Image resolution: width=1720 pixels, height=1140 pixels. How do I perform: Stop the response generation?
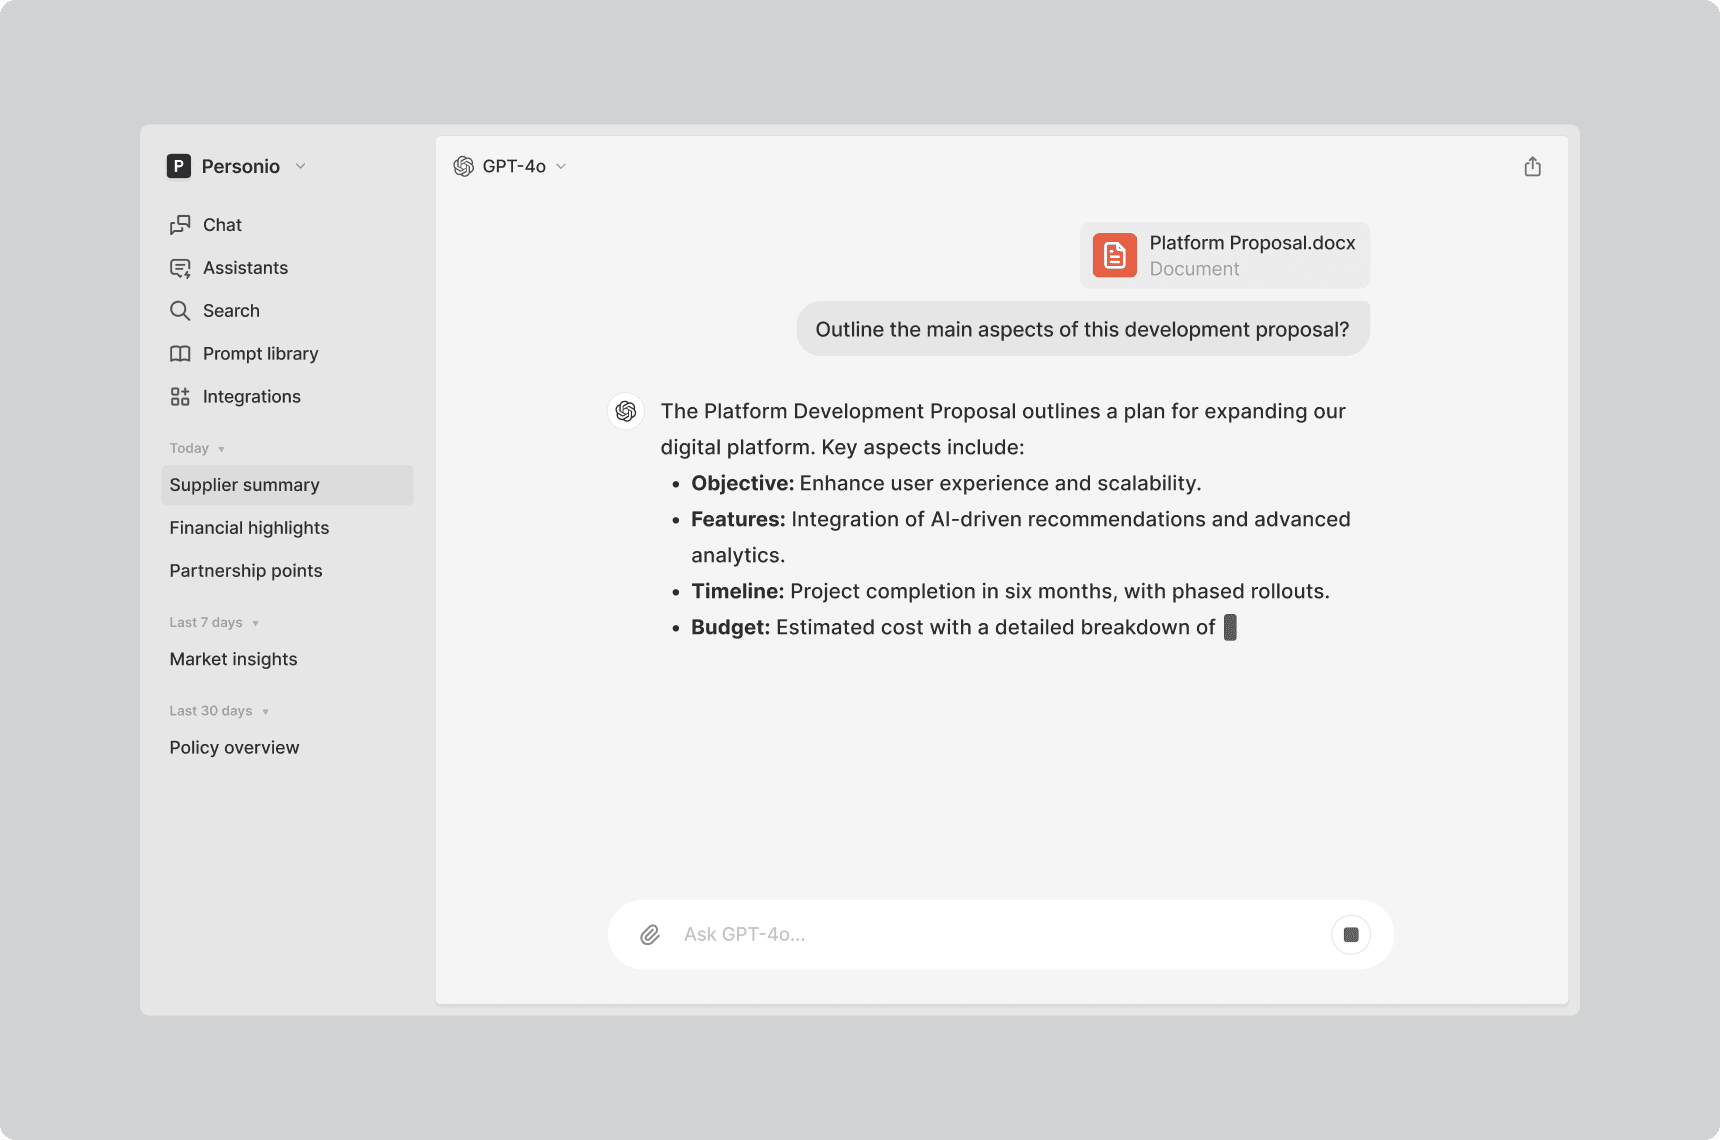coord(1350,935)
